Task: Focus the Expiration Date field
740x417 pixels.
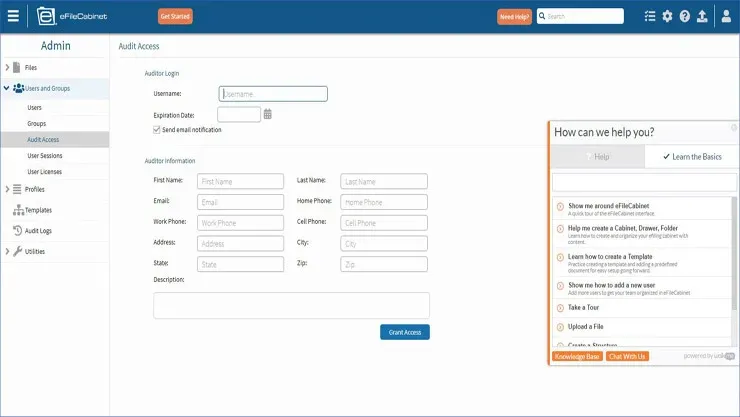Action: (x=239, y=115)
